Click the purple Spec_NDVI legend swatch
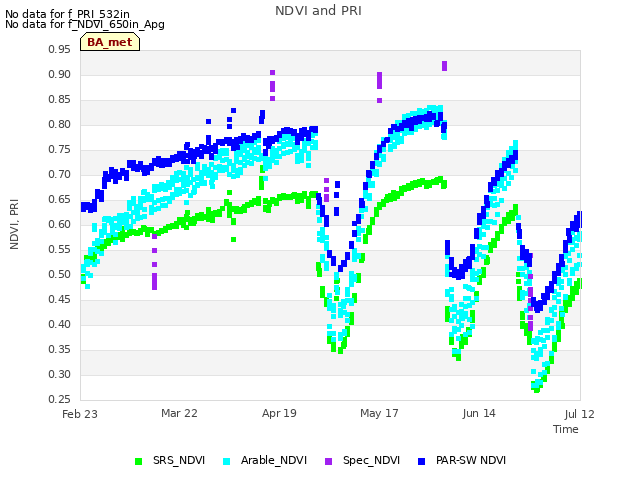 click(329, 461)
